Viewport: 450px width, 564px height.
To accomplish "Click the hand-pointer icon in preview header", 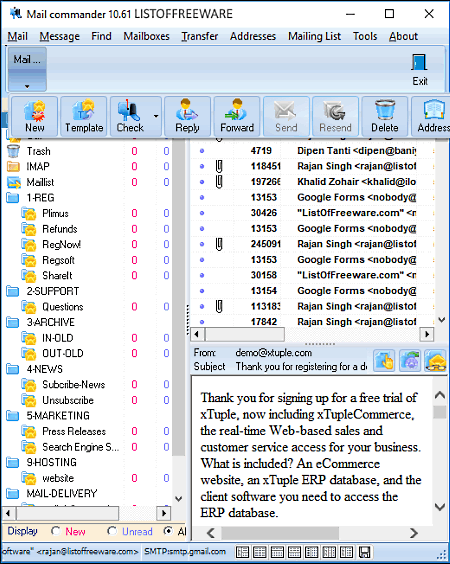I will 384,360.
